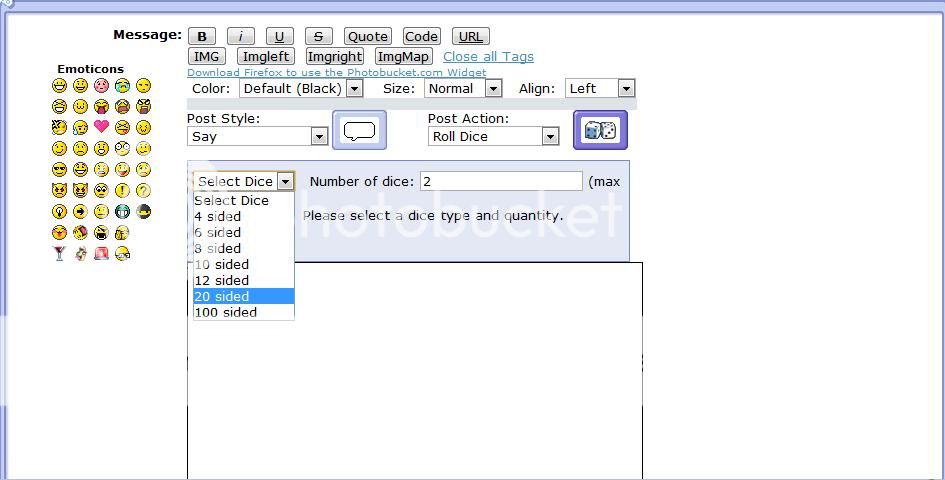Insert the light bulb idea emoticon

59,212
